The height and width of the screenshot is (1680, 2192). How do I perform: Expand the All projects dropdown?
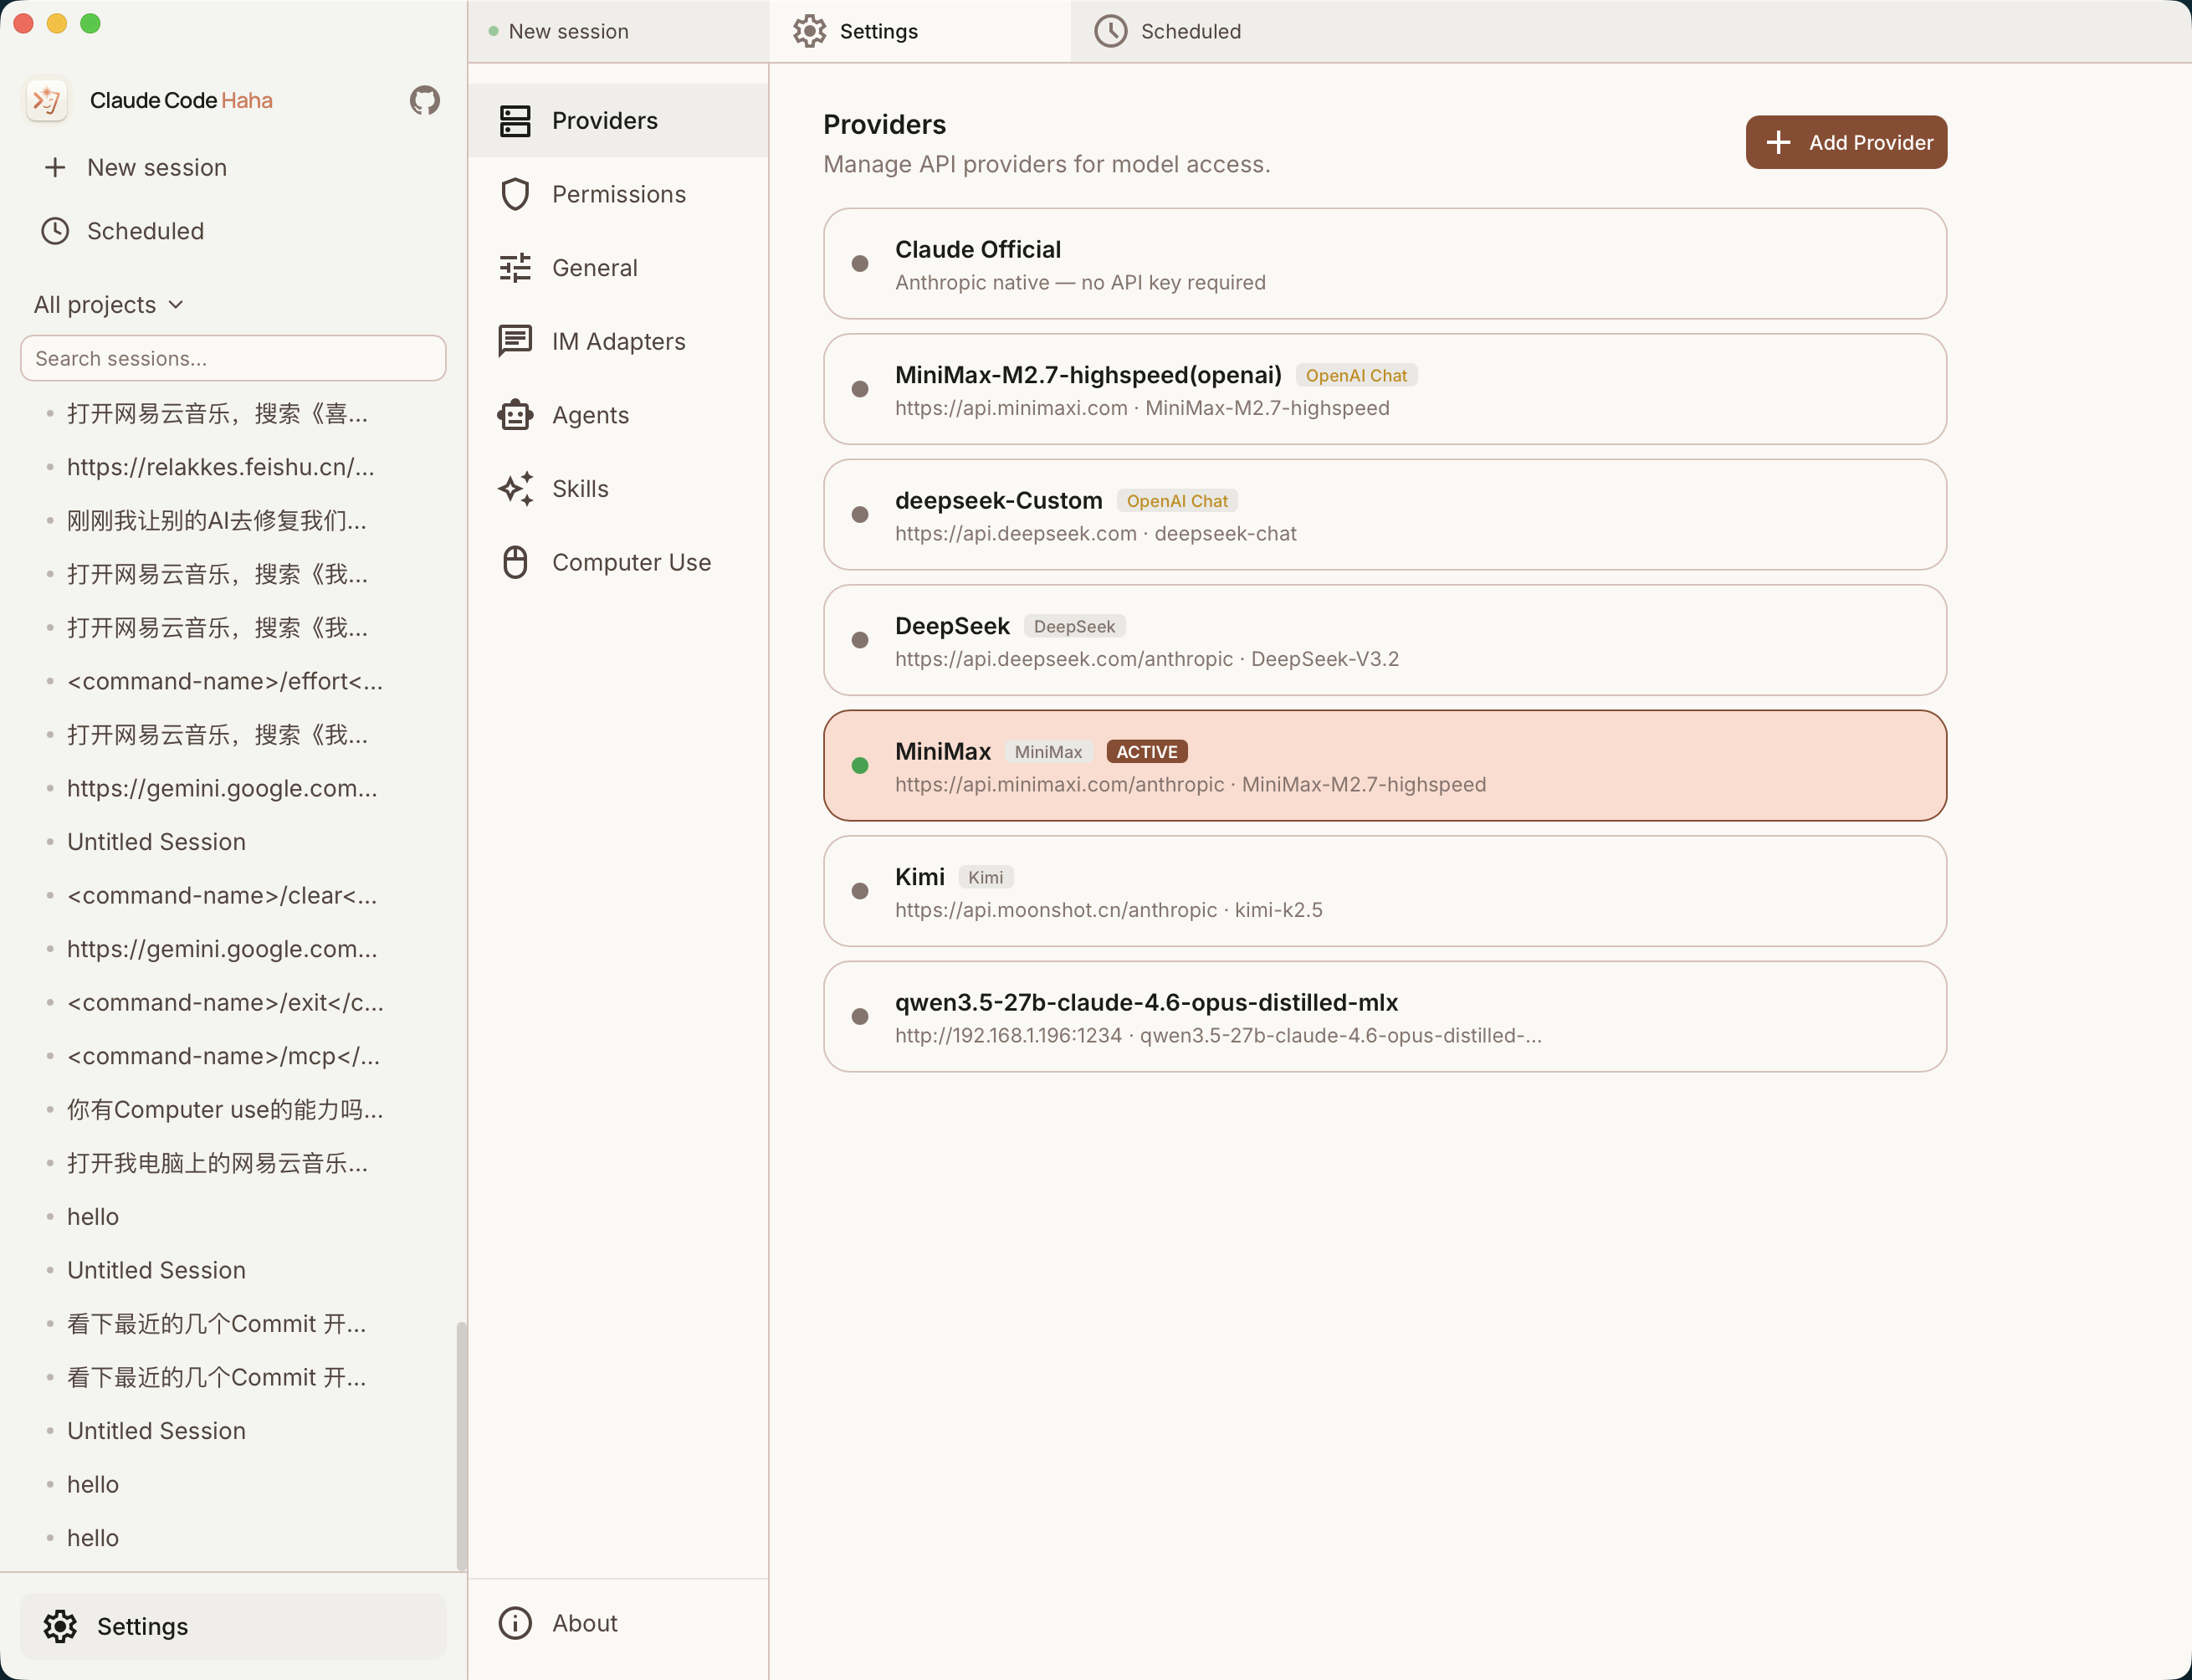click(108, 304)
